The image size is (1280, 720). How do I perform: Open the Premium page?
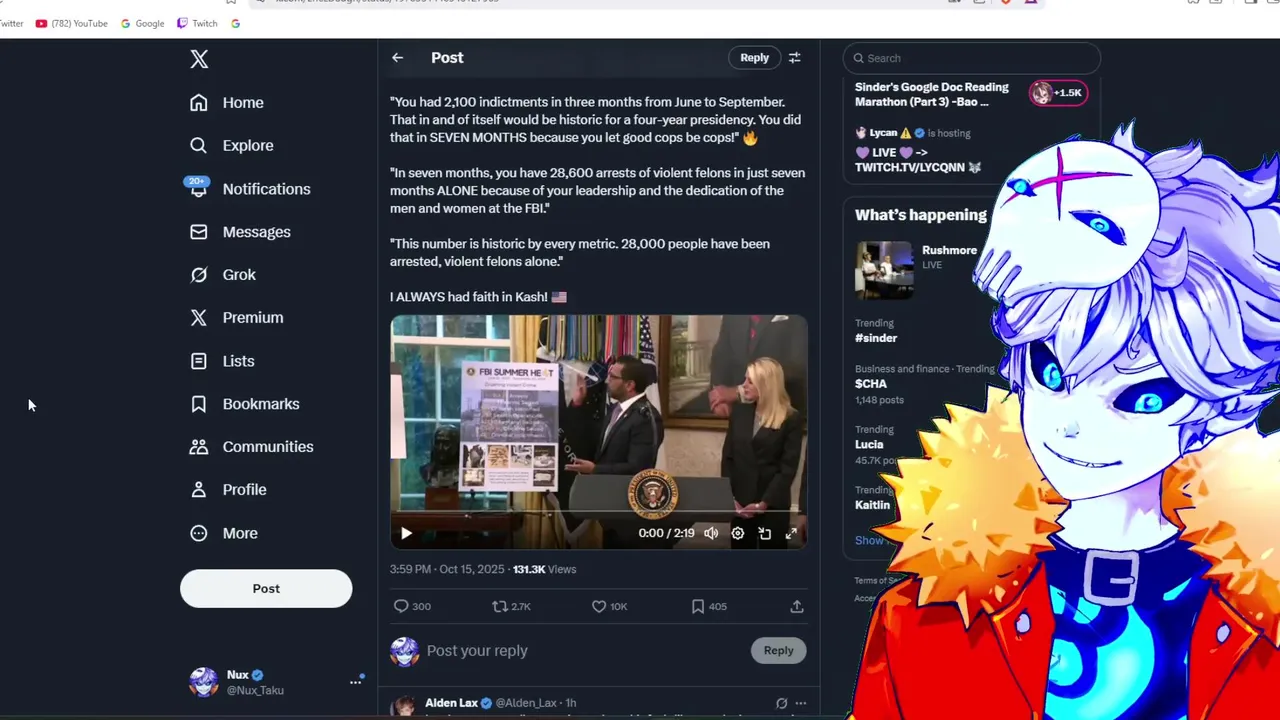click(x=237, y=318)
